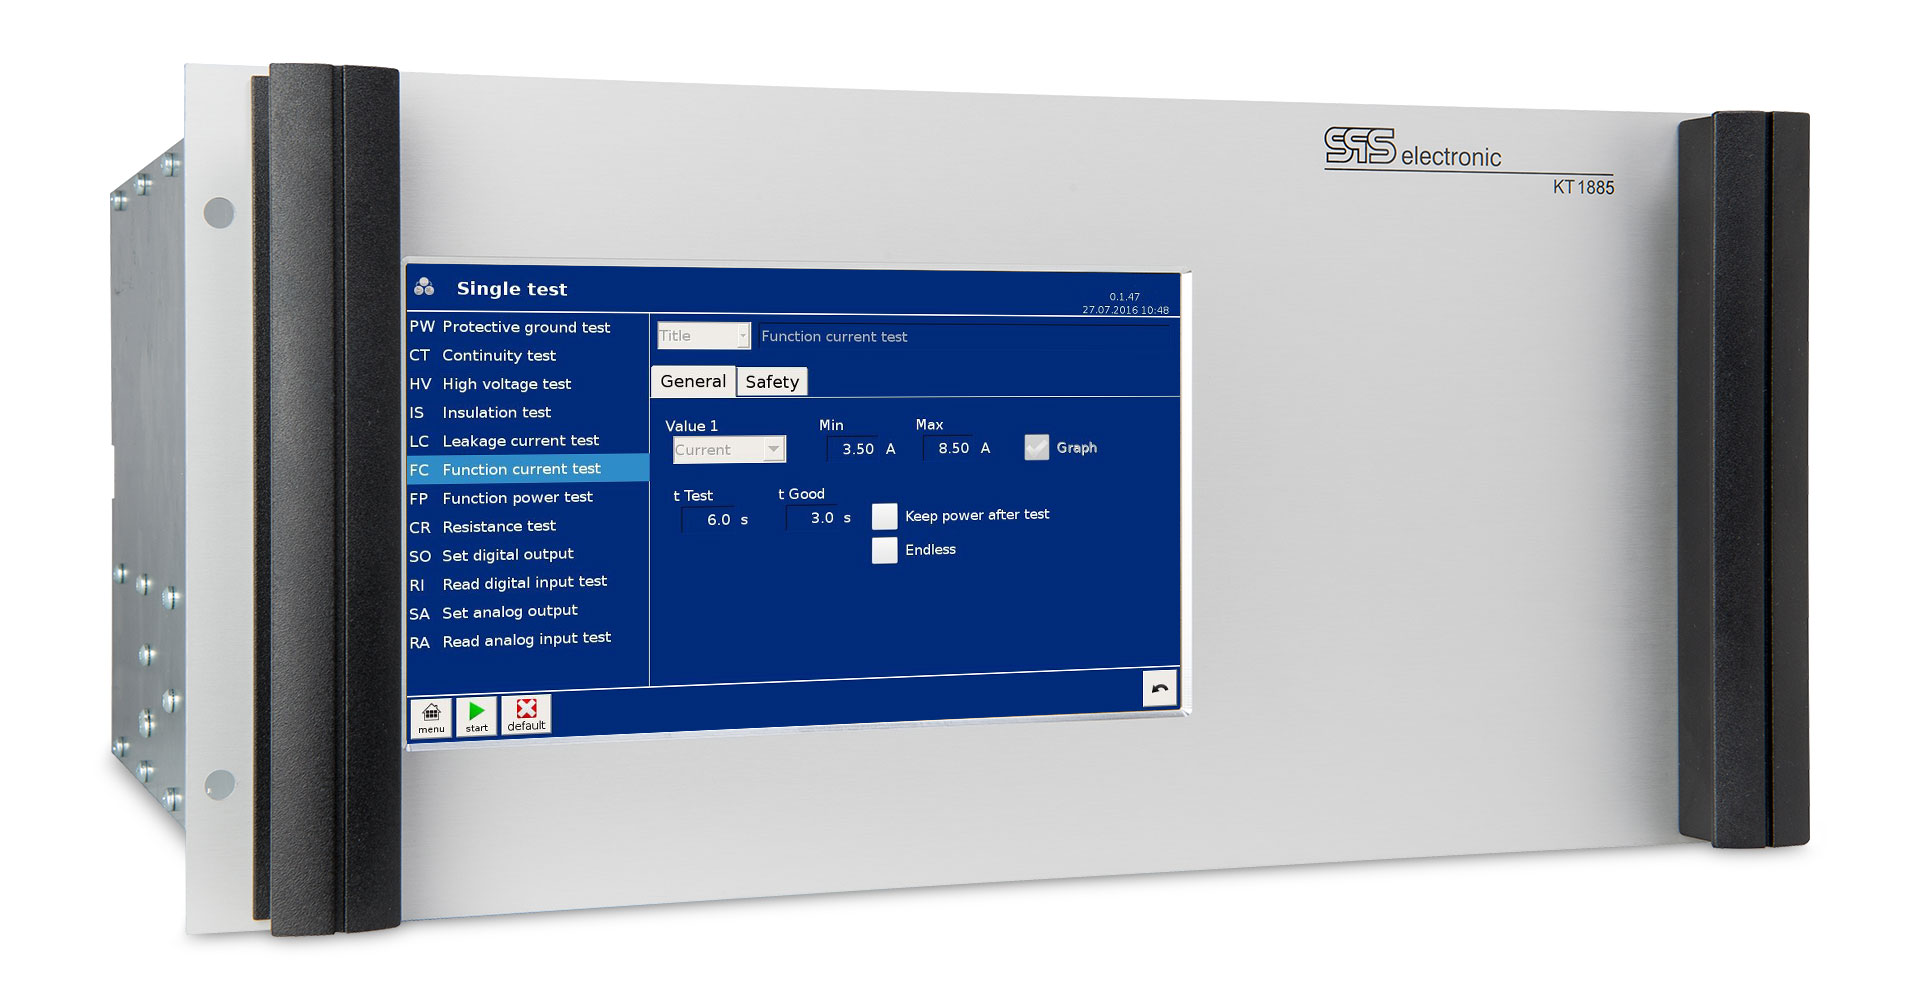
Task: Click the three-circle logo beside Single test
Action: [424, 288]
